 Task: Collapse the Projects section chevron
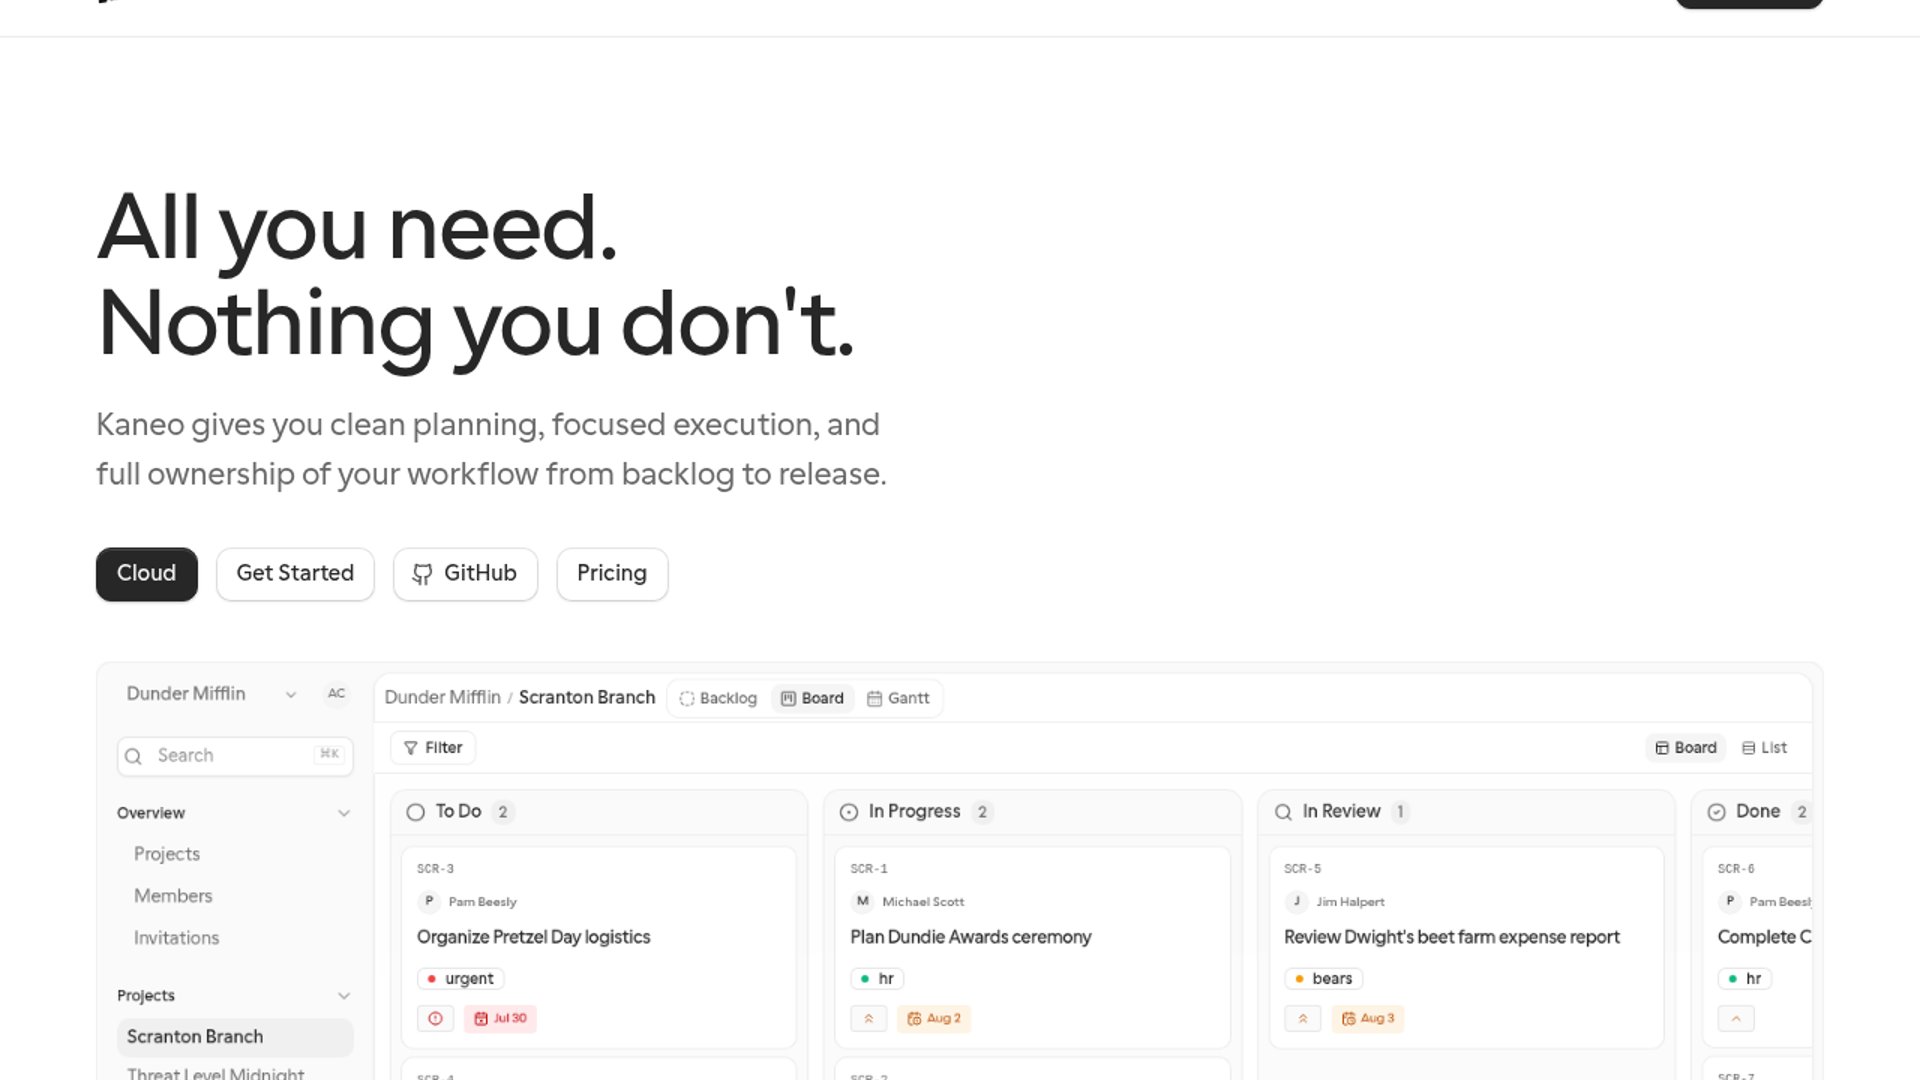(344, 996)
